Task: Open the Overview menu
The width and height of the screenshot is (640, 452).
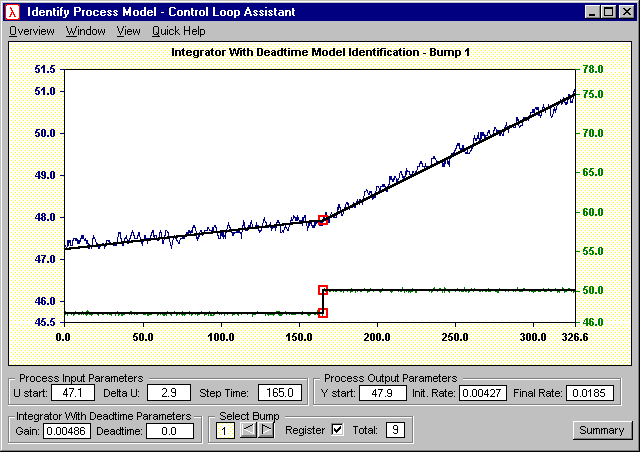Action: click(x=32, y=31)
